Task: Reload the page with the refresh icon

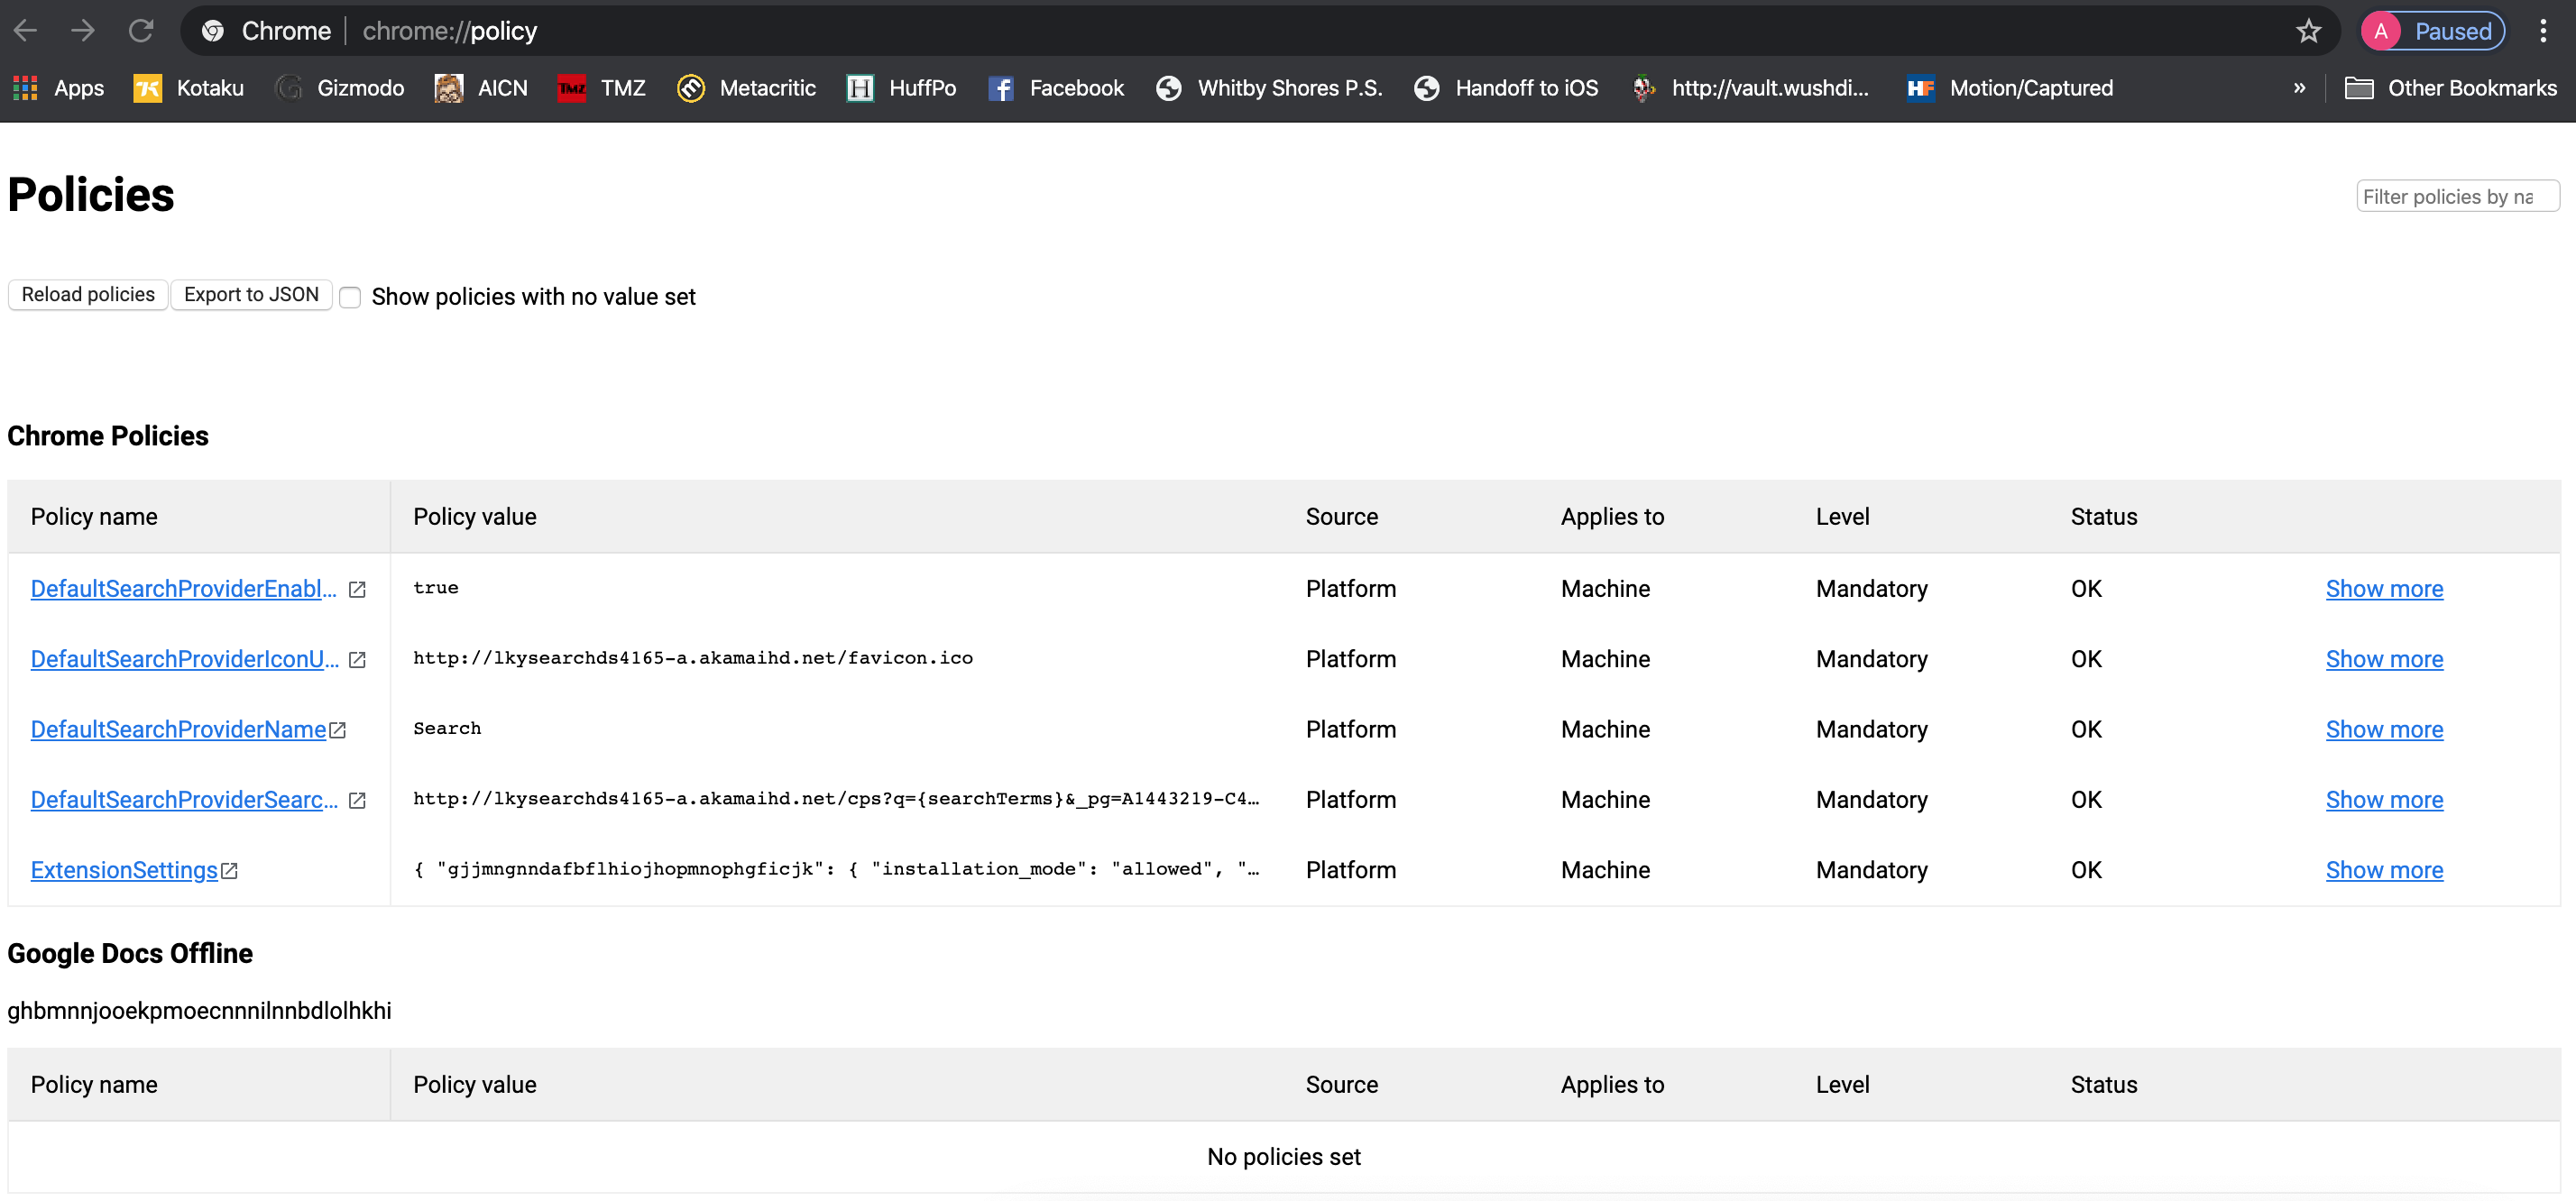Action: (x=141, y=31)
